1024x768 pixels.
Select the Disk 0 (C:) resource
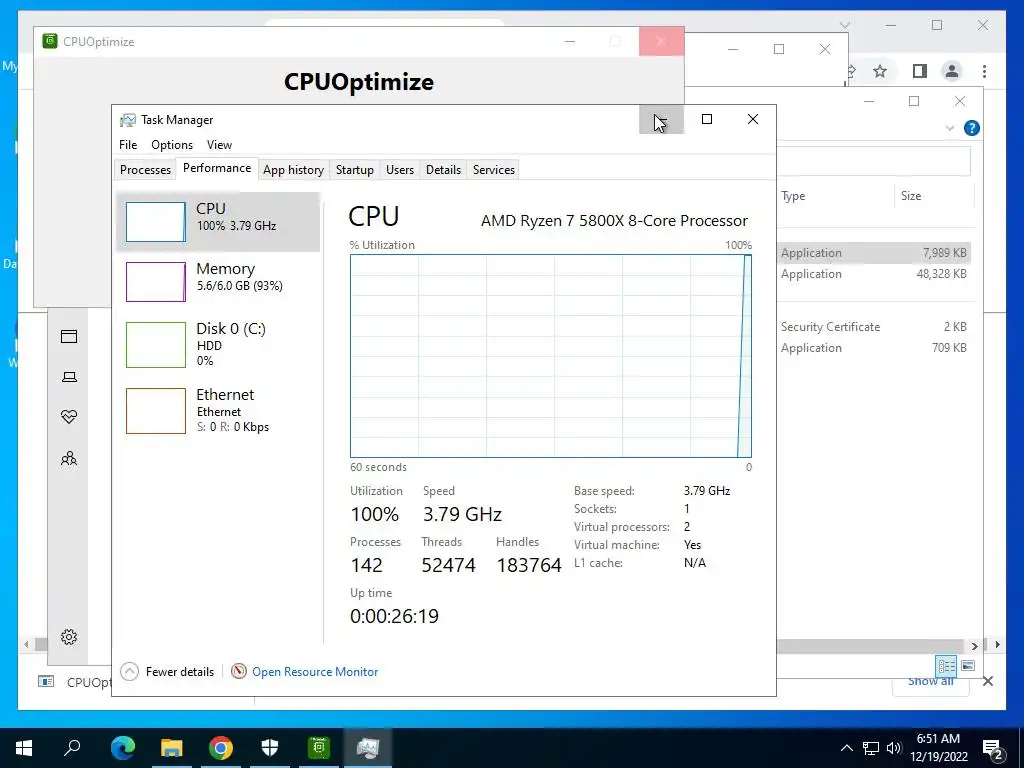[x=218, y=344]
